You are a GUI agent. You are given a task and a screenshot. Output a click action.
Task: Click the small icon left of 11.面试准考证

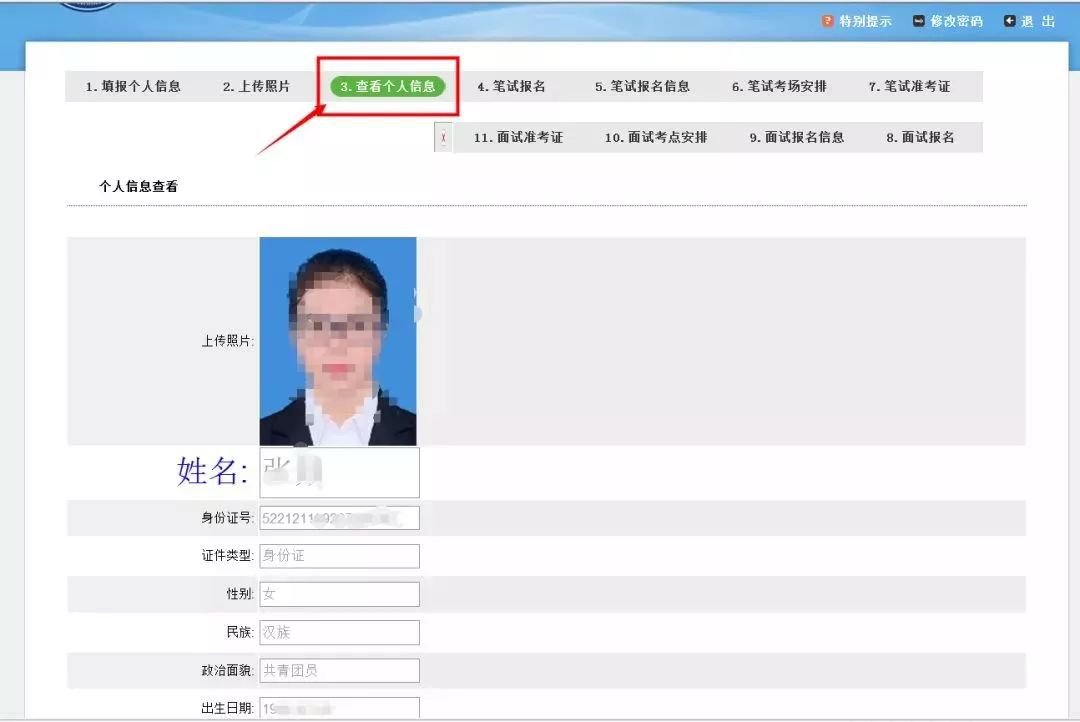point(443,138)
